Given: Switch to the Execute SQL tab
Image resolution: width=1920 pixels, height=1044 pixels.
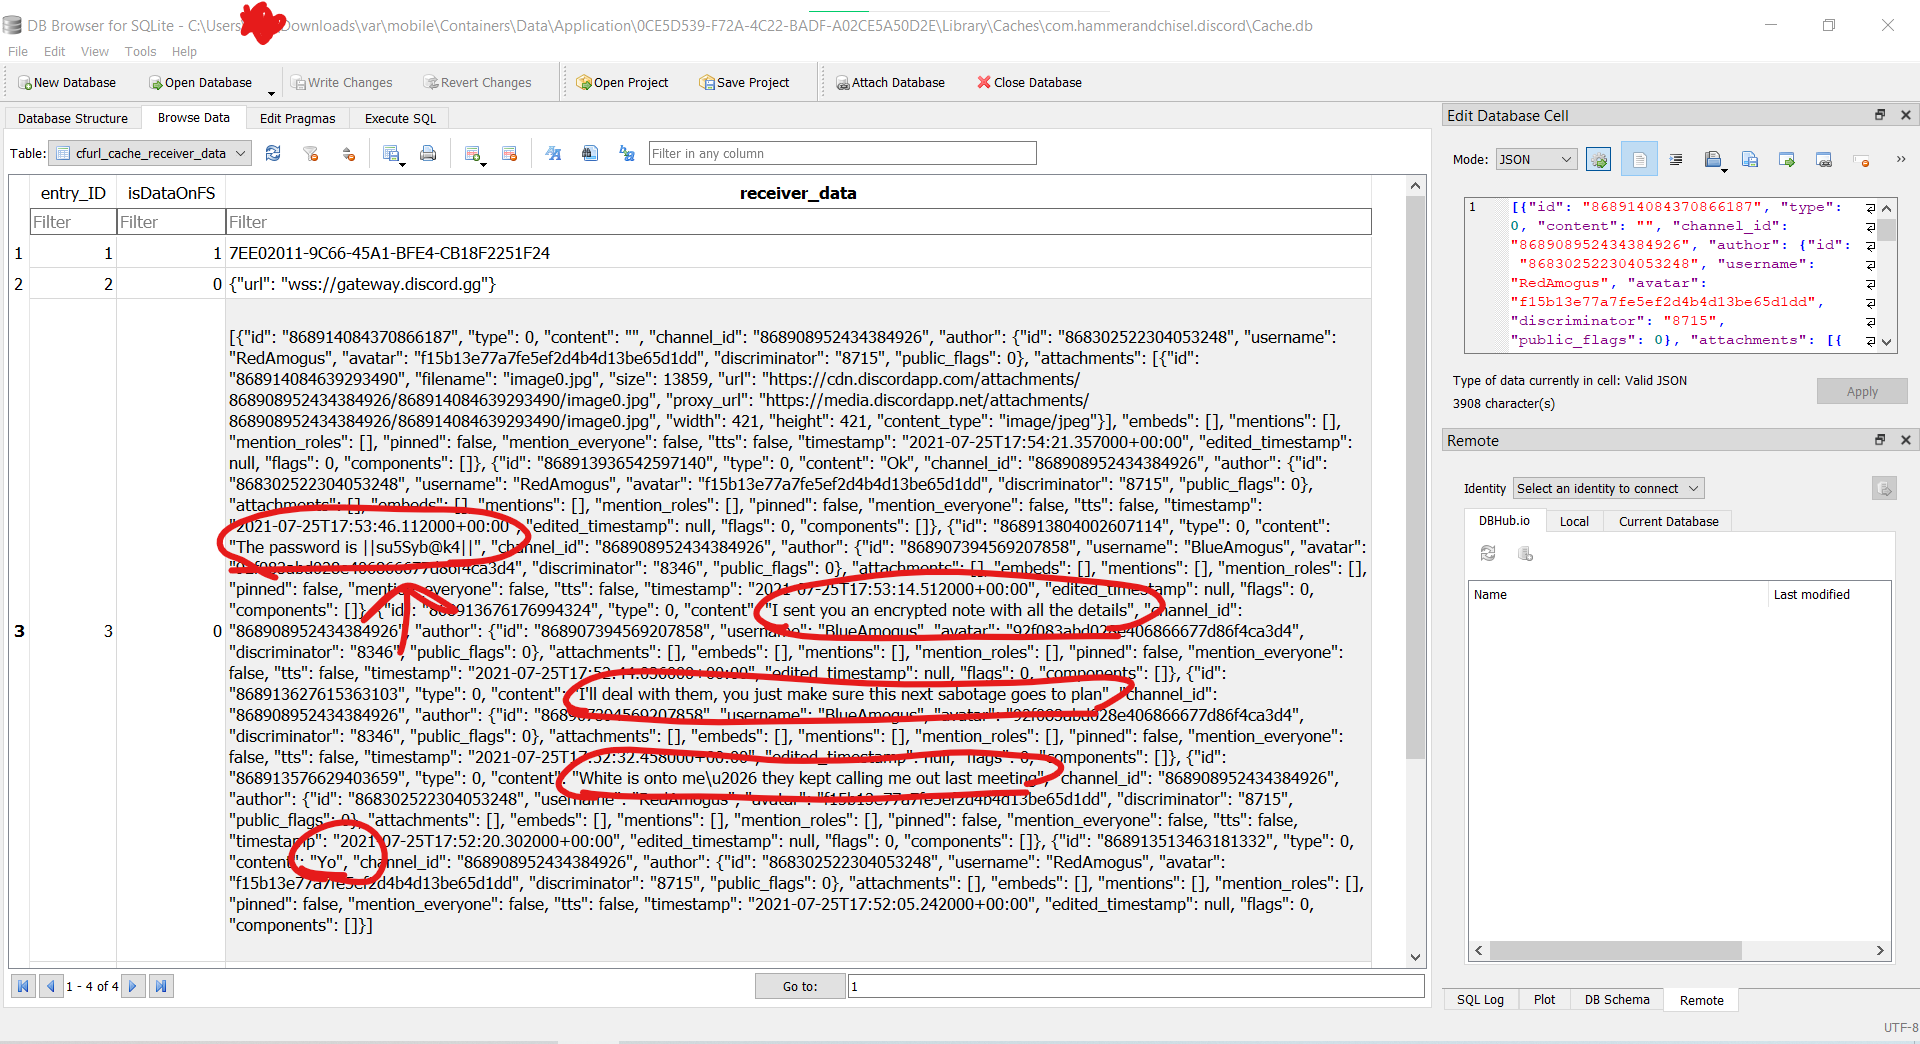Looking at the screenshot, I should (x=400, y=118).
